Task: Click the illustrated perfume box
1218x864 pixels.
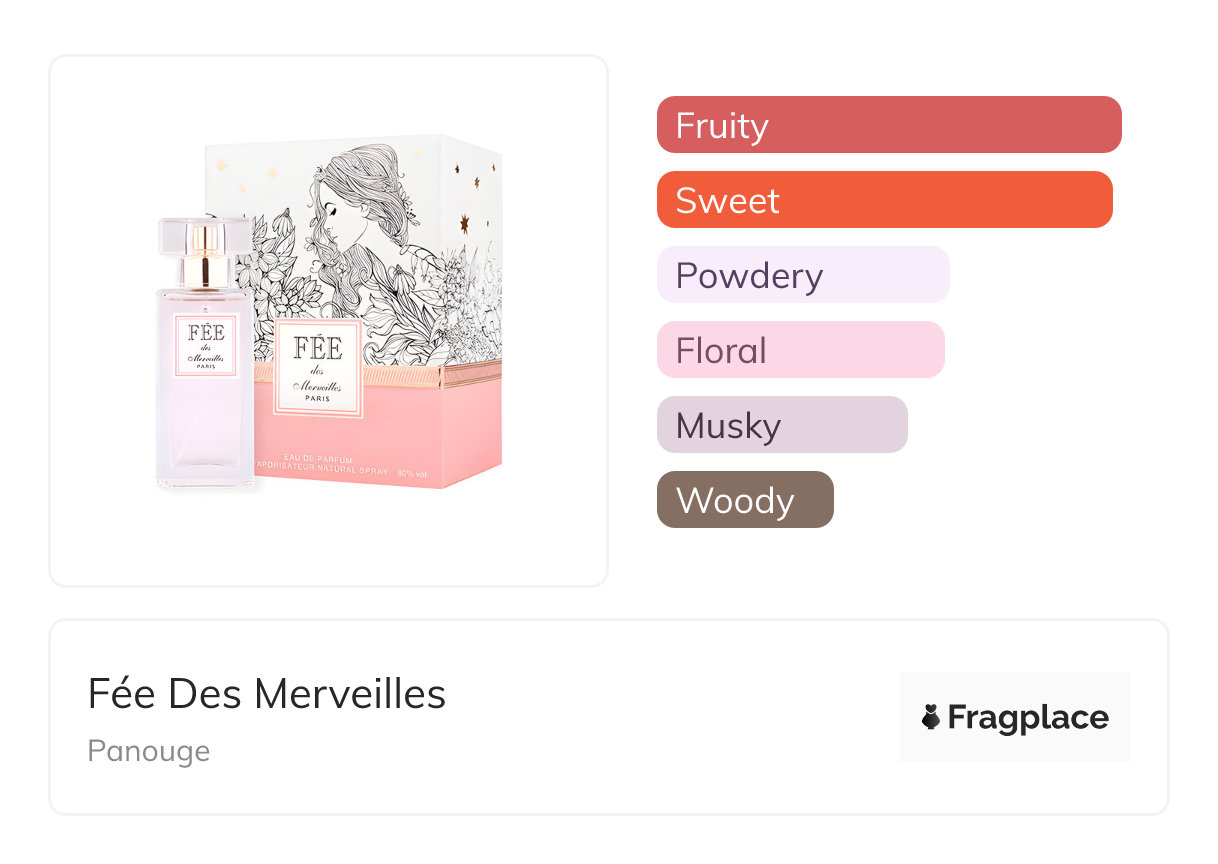Action: point(380,300)
